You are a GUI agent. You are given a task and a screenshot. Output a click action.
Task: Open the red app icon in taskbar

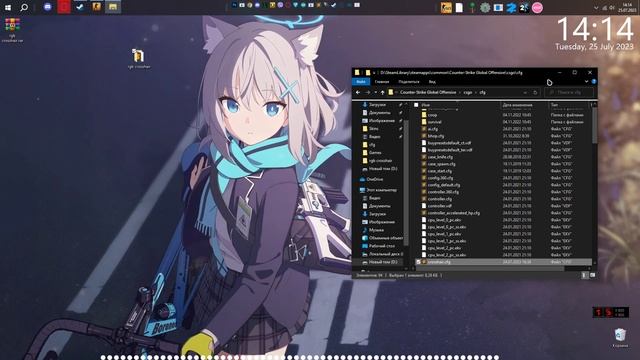point(64,7)
